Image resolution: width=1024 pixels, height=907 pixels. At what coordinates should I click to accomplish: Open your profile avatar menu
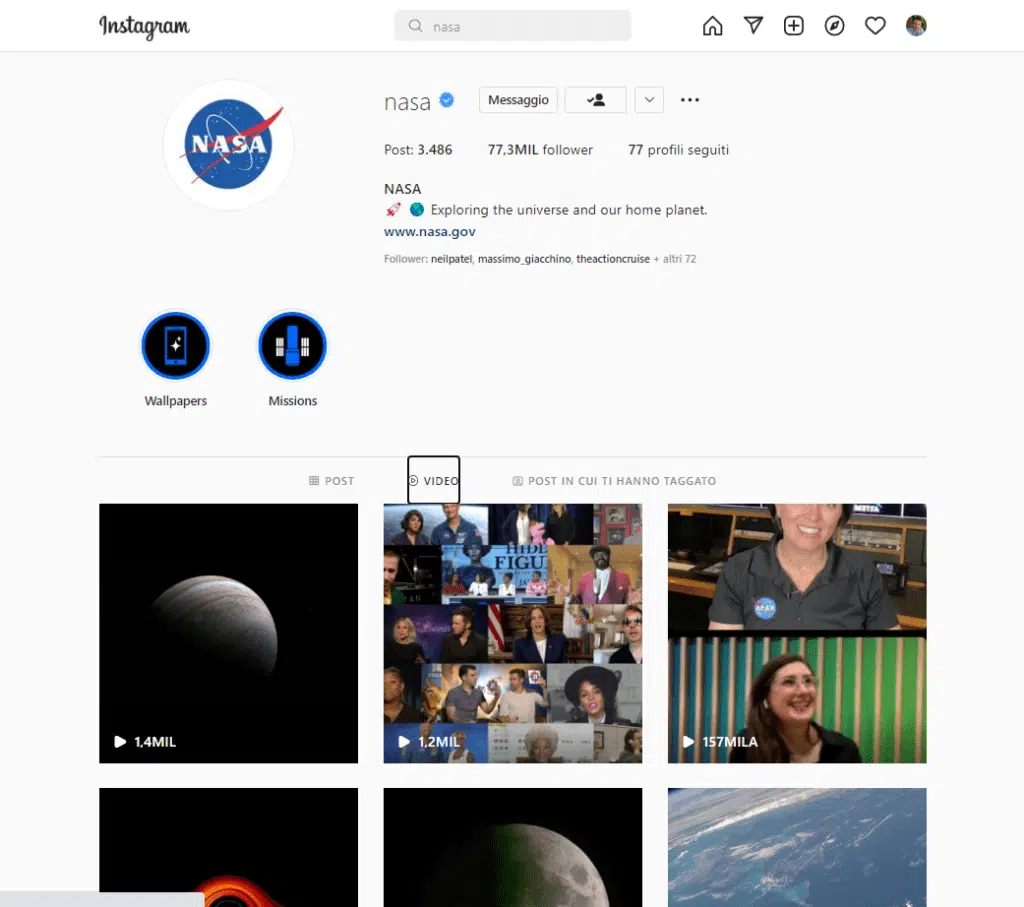point(916,26)
